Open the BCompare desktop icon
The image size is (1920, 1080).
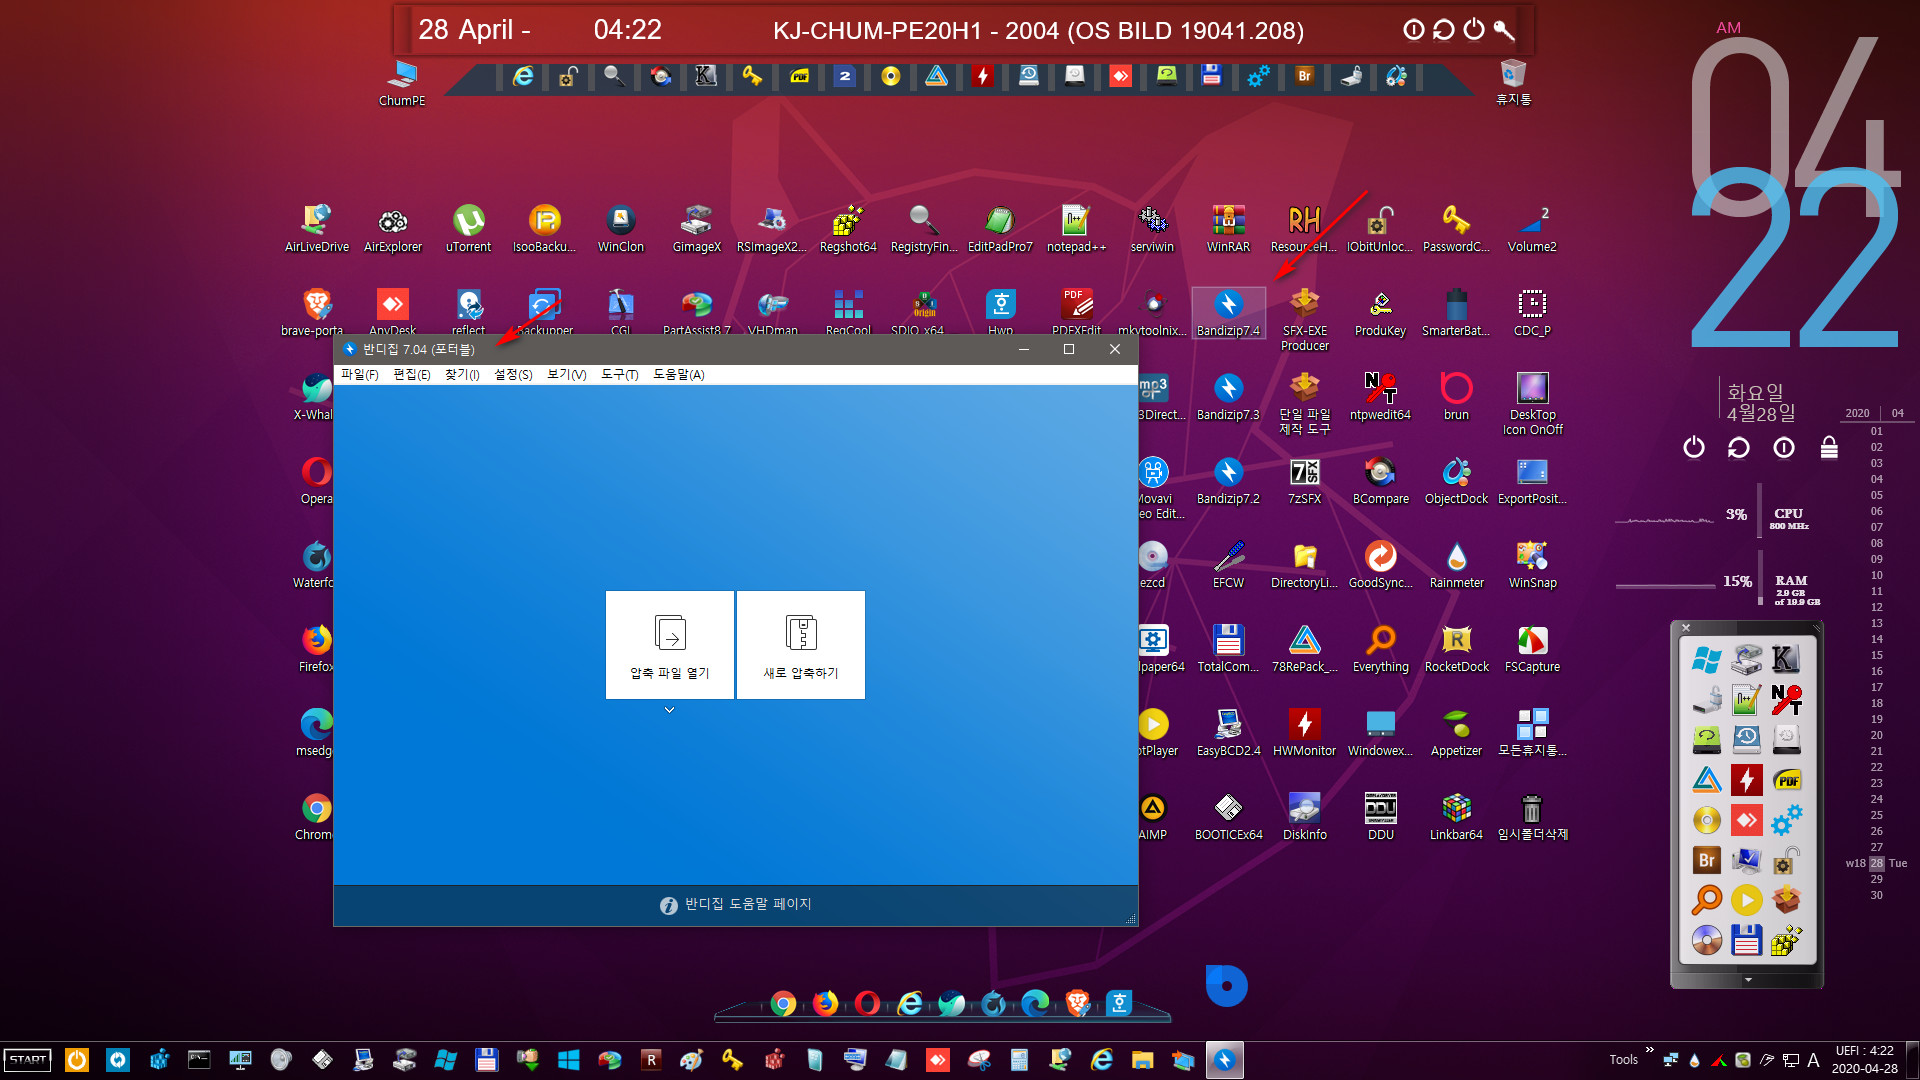[x=1380, y=480]
